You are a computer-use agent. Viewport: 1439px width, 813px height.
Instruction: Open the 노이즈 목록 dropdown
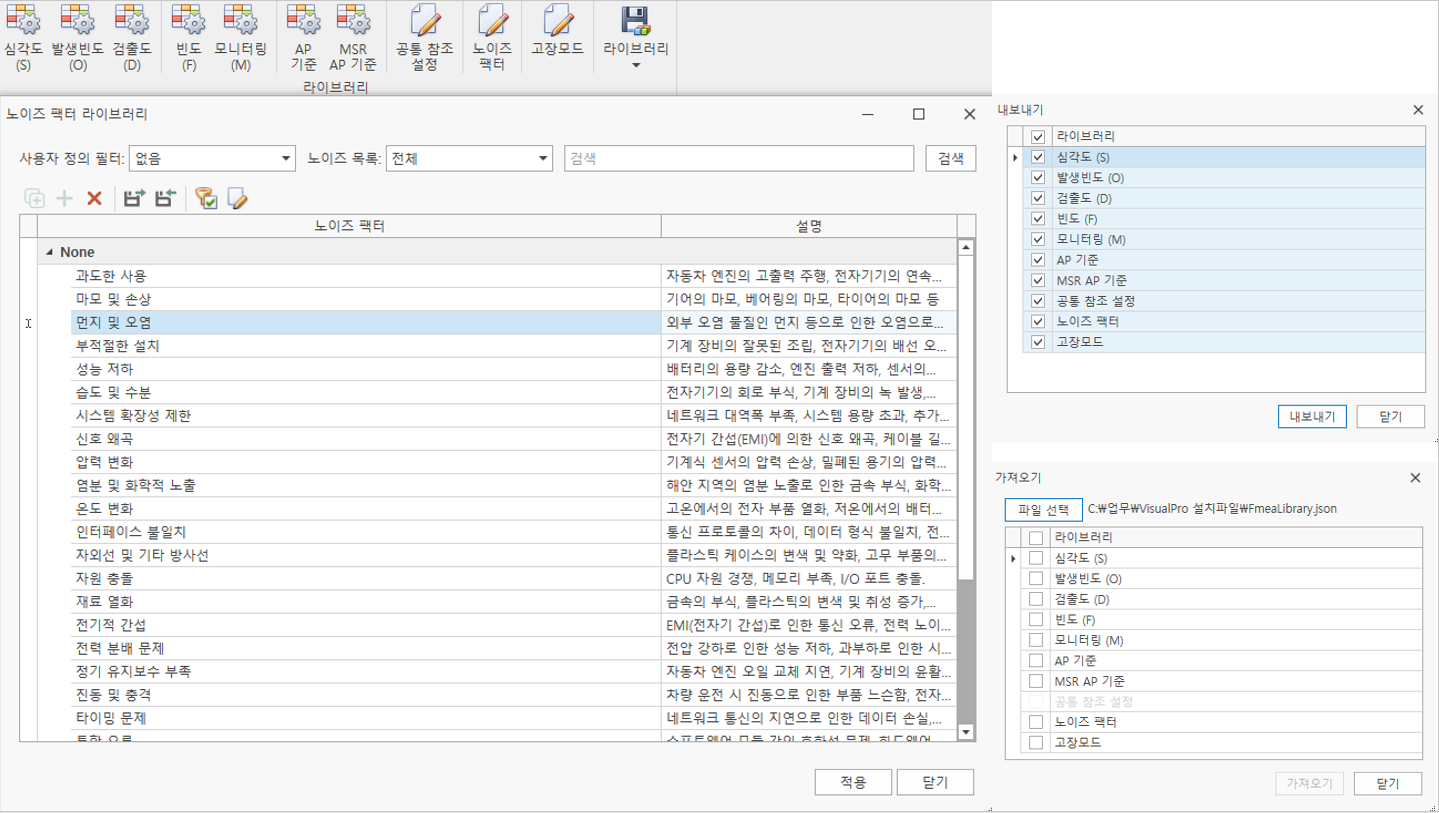[543, 158]
